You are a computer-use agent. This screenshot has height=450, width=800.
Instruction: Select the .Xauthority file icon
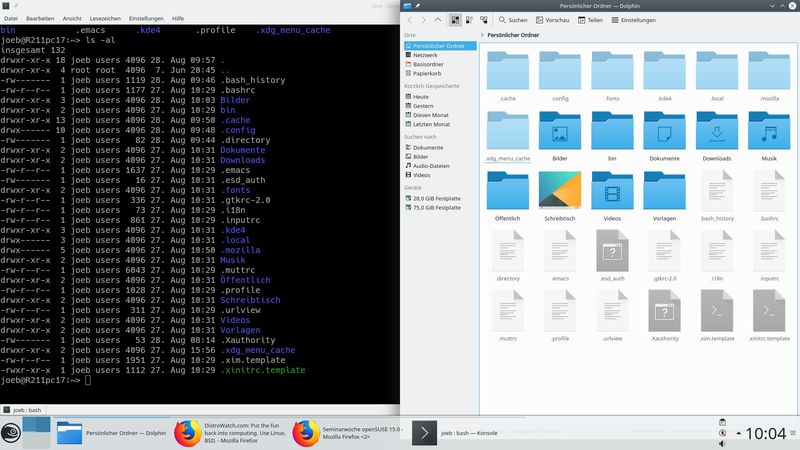pos(664,311)
